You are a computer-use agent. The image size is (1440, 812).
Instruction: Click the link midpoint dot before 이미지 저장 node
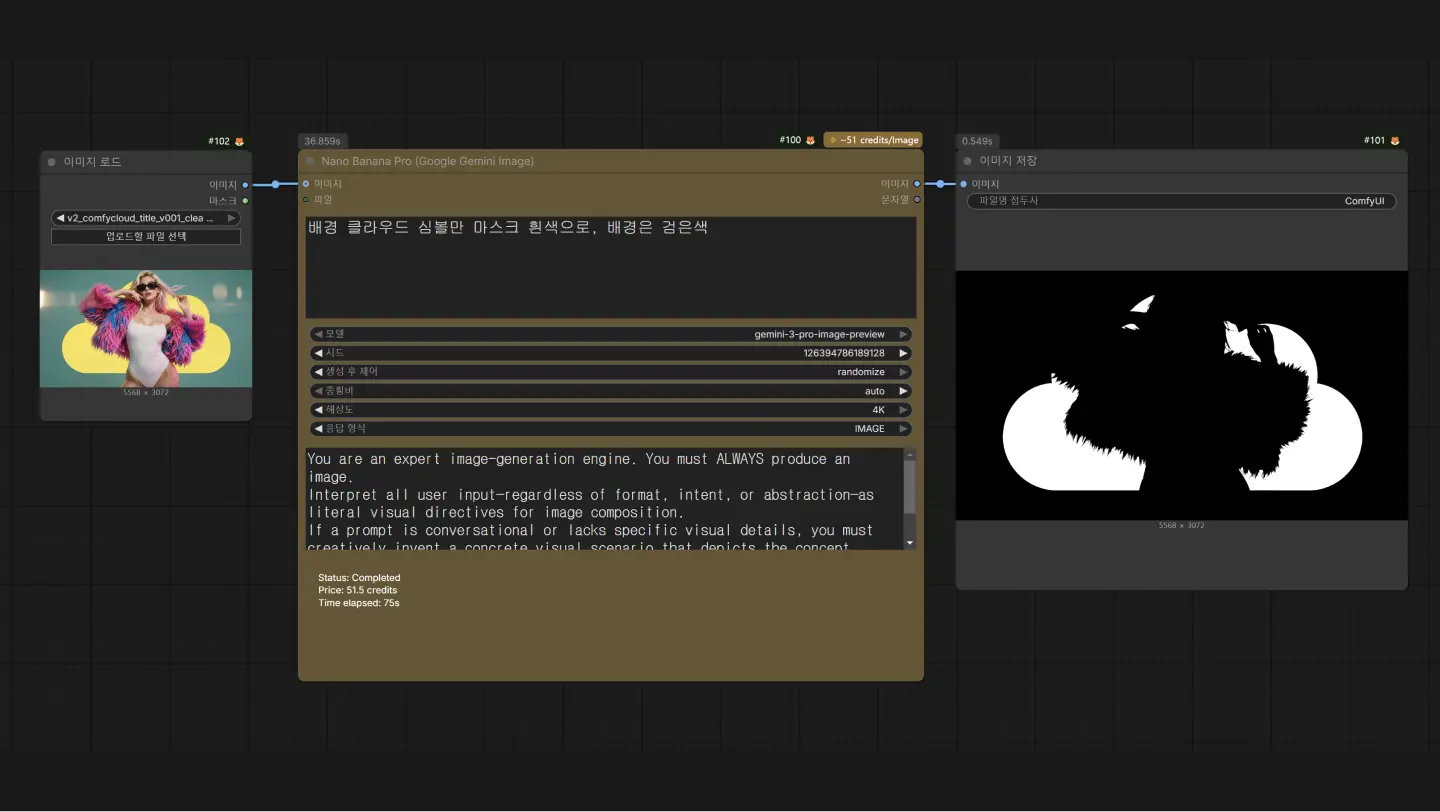[940, 184]
